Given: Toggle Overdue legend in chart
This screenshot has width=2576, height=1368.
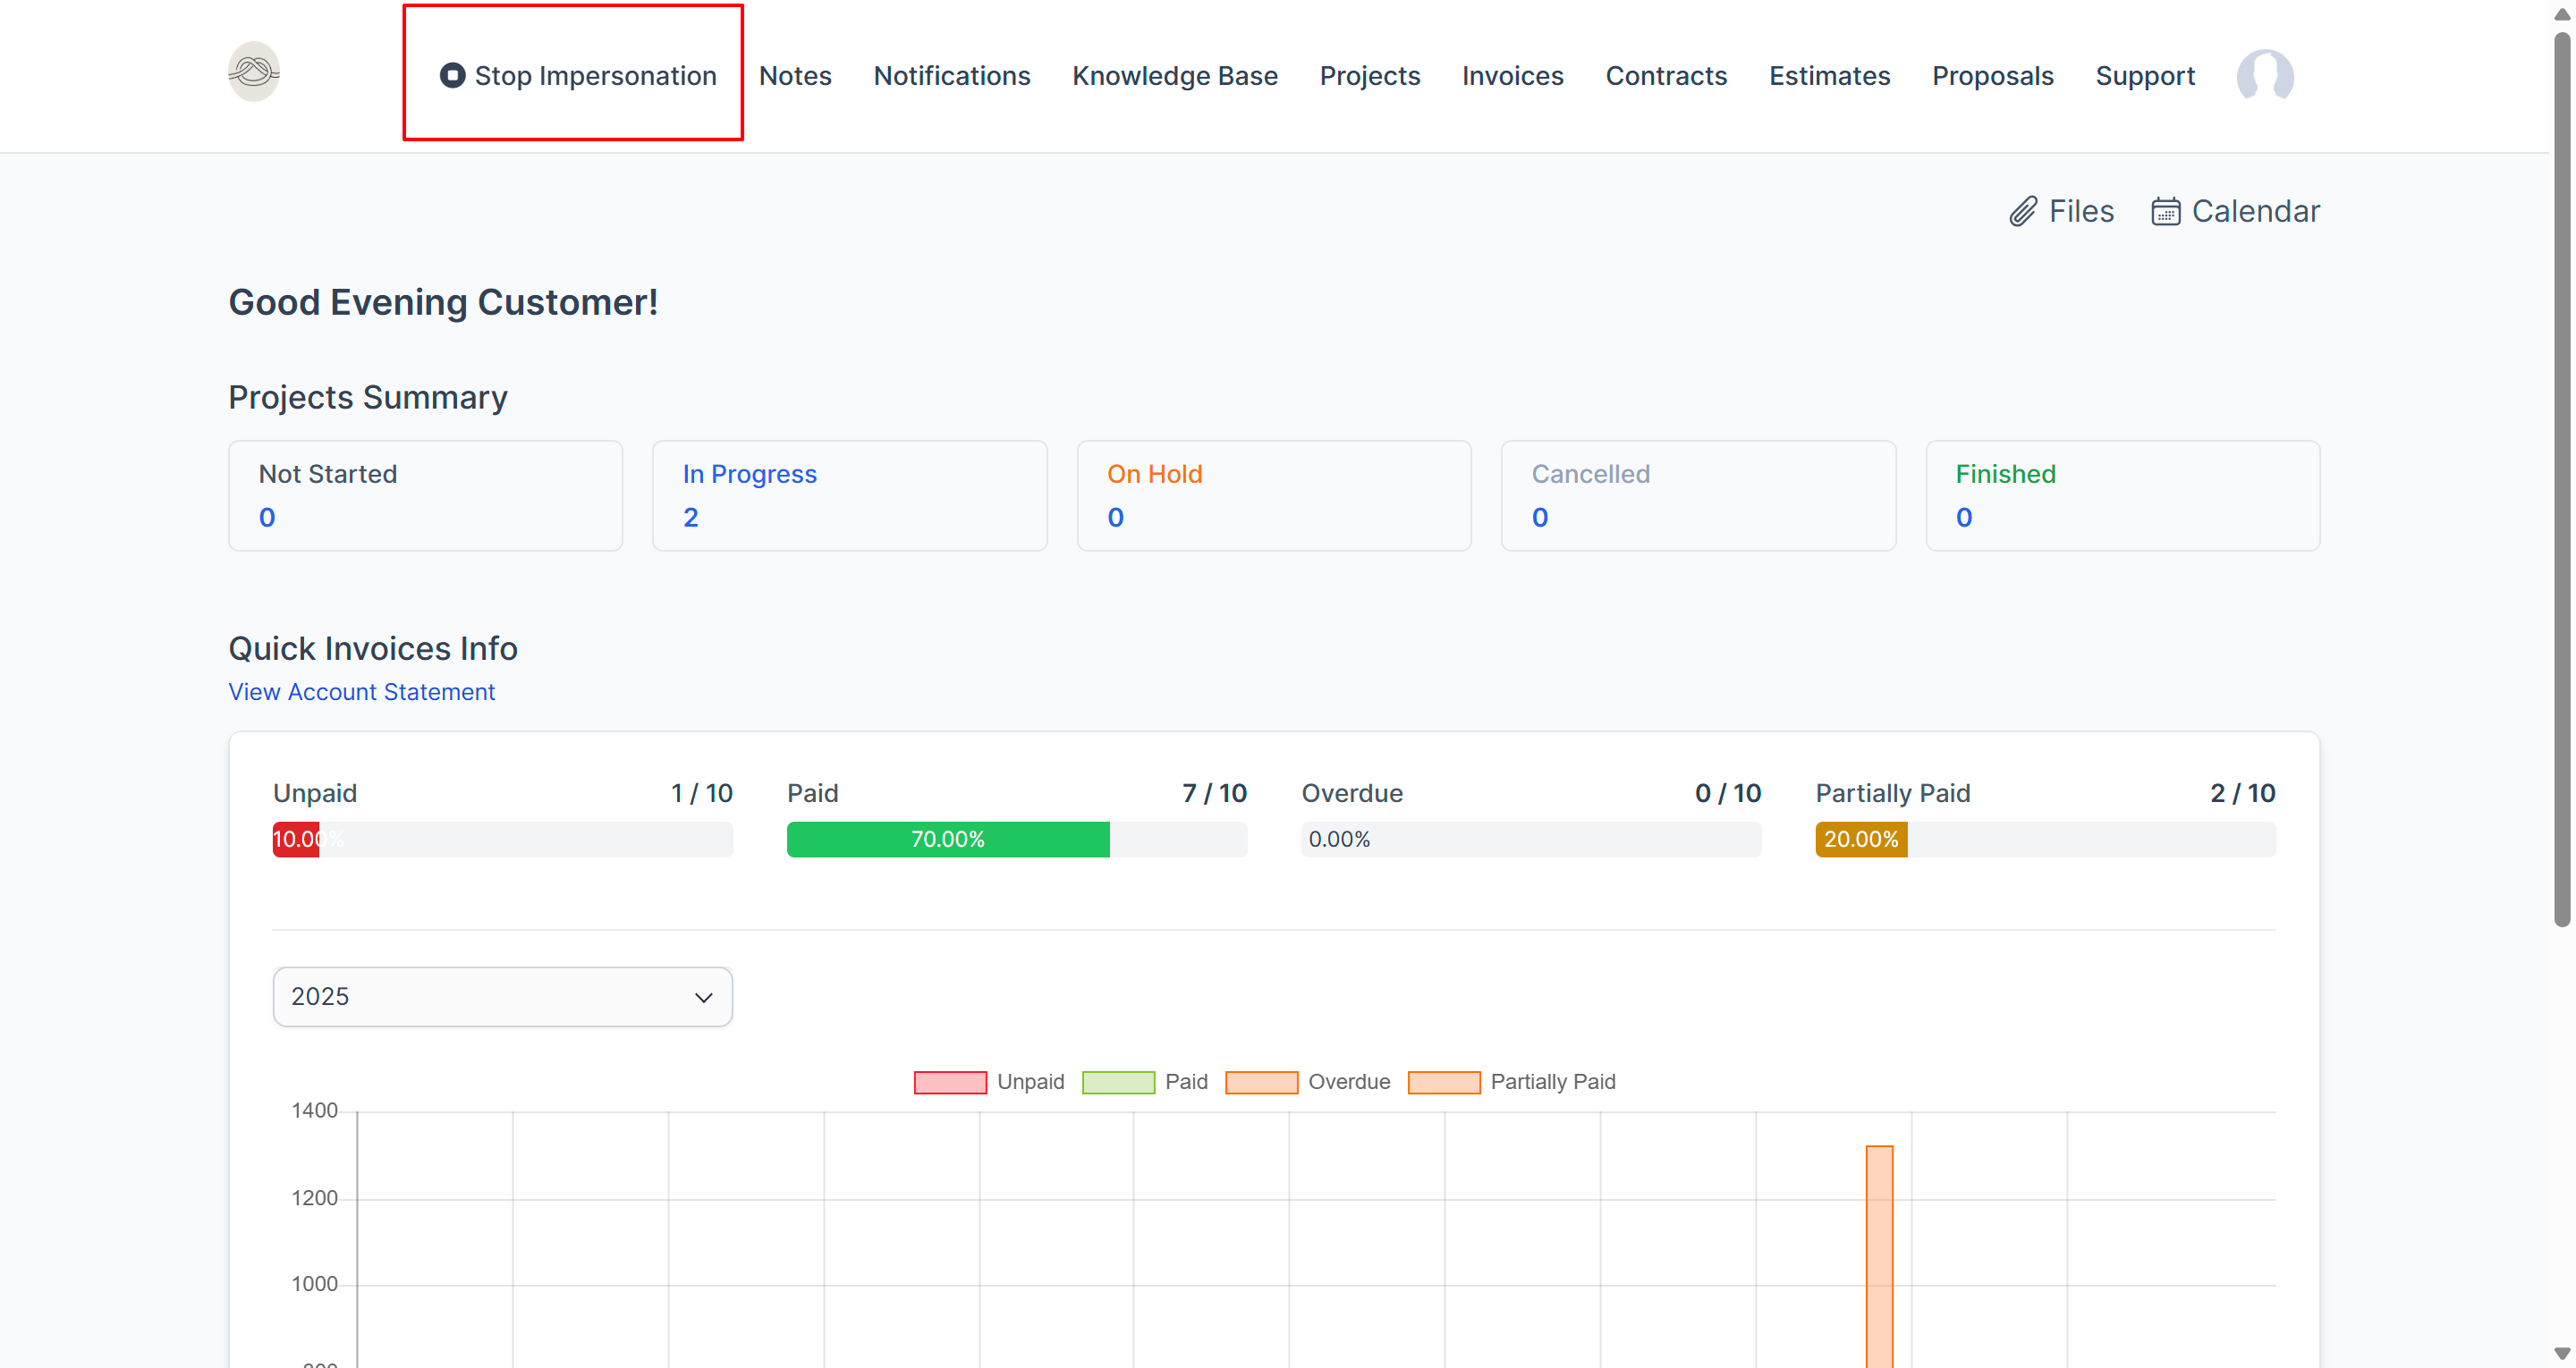Looking at the screenshot, I should (1261, 1082).
